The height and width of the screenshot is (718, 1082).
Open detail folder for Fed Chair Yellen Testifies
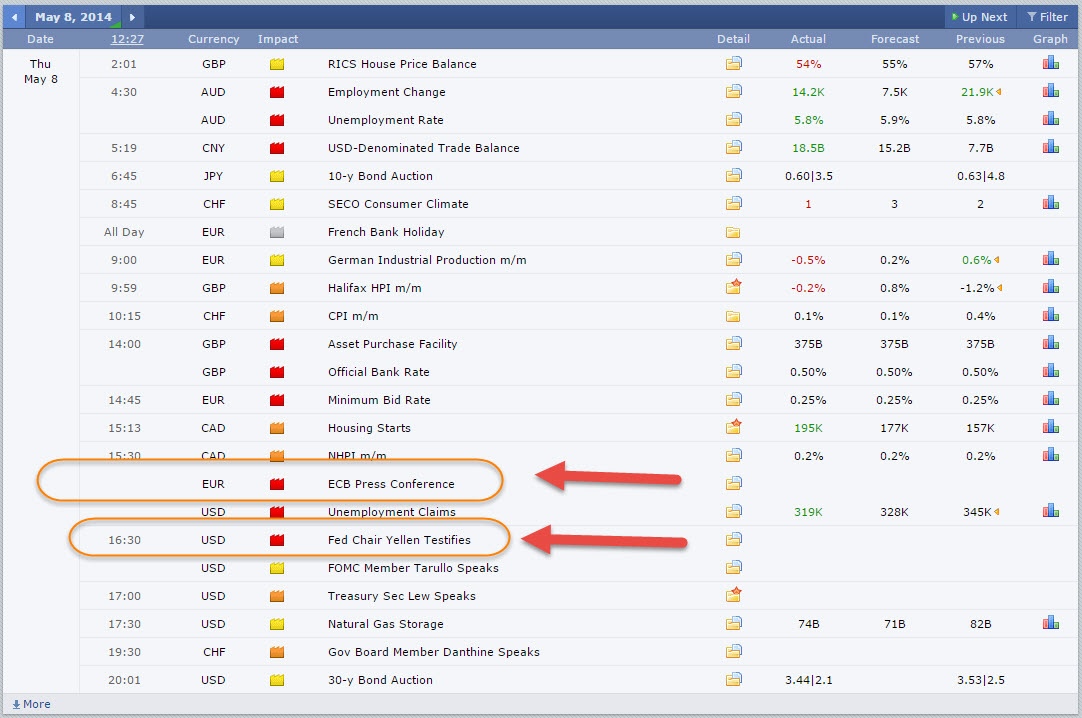(x=734, y=539)
